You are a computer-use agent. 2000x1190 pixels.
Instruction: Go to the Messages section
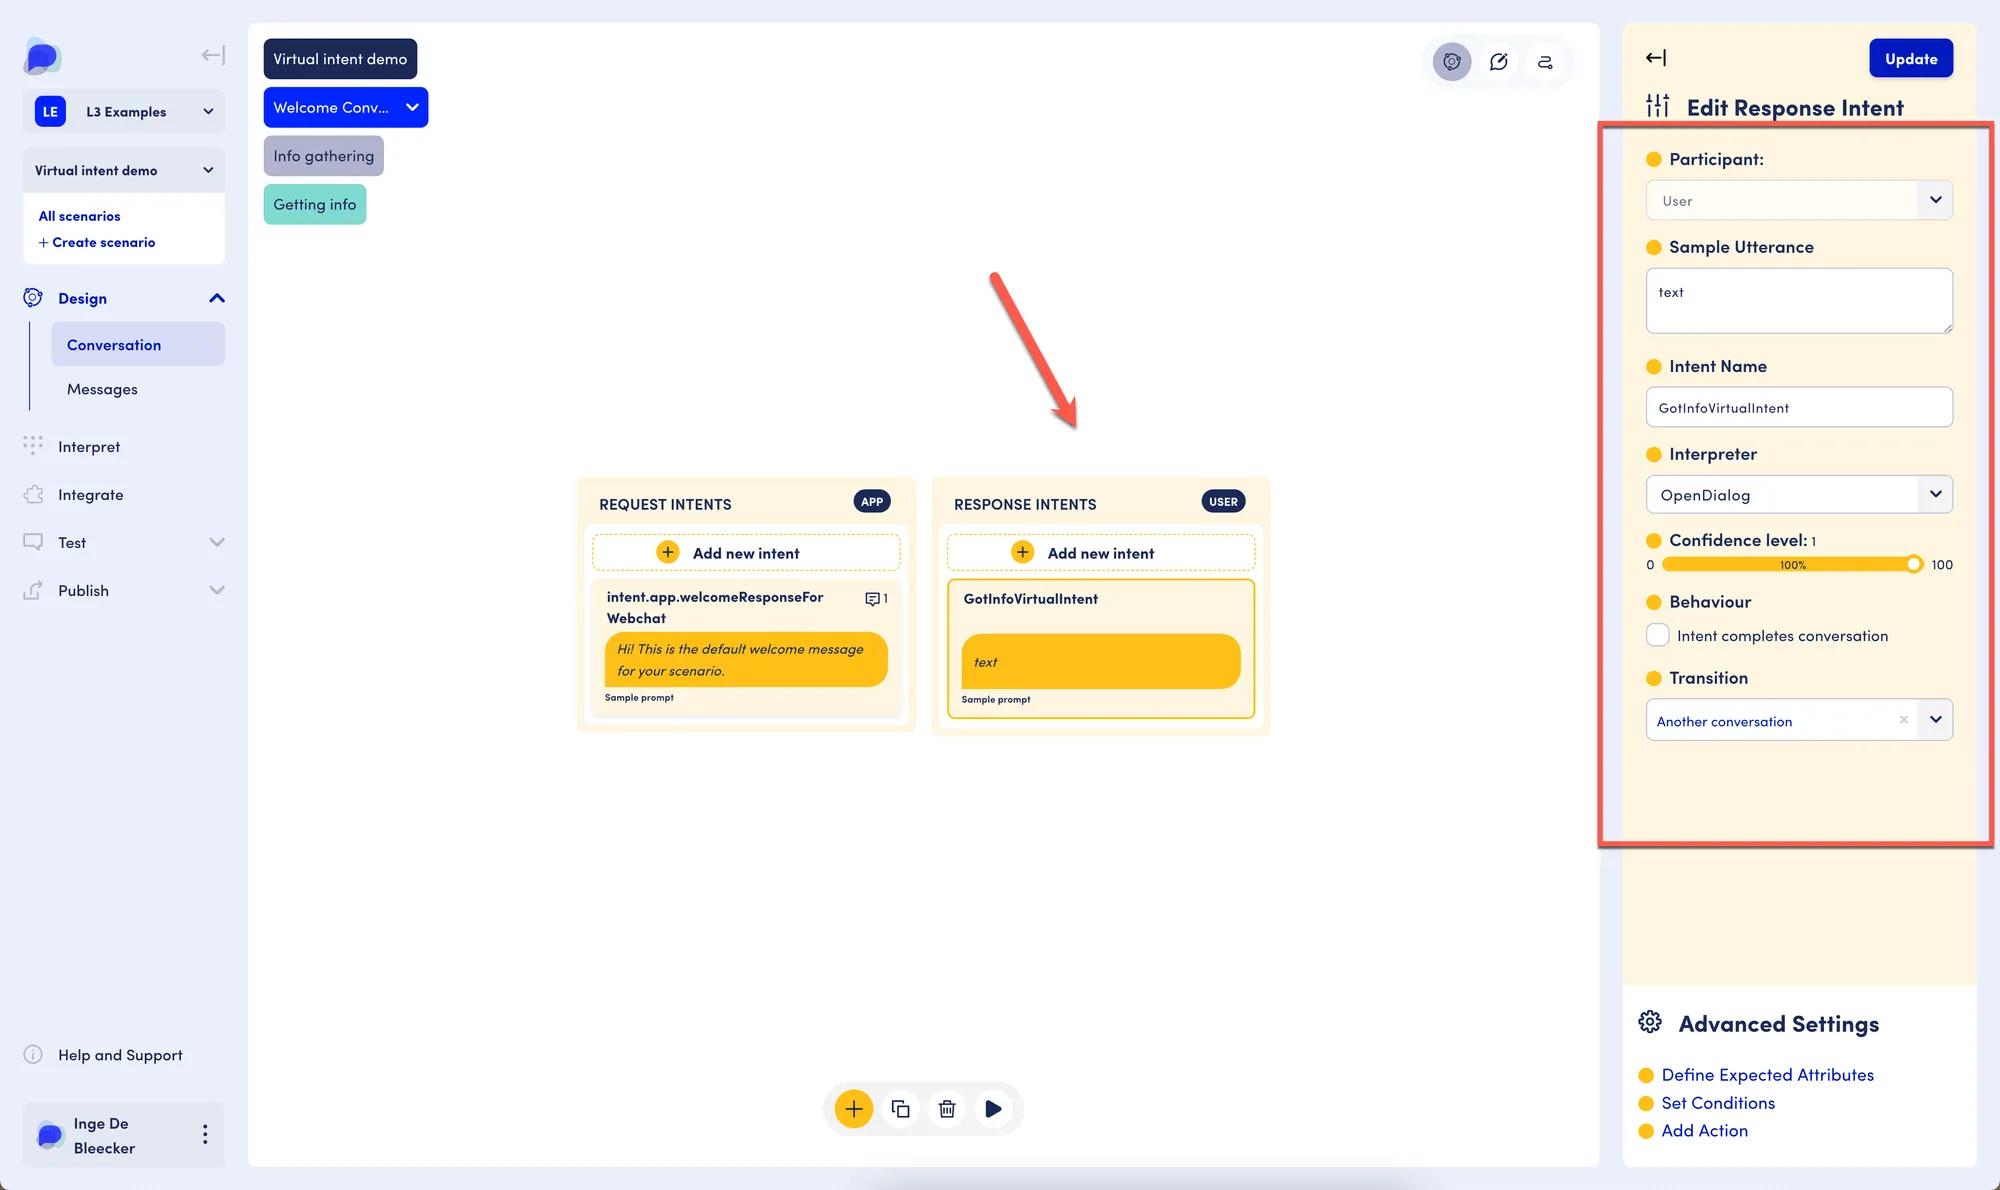pyautogui.click(x=102, y=389)
